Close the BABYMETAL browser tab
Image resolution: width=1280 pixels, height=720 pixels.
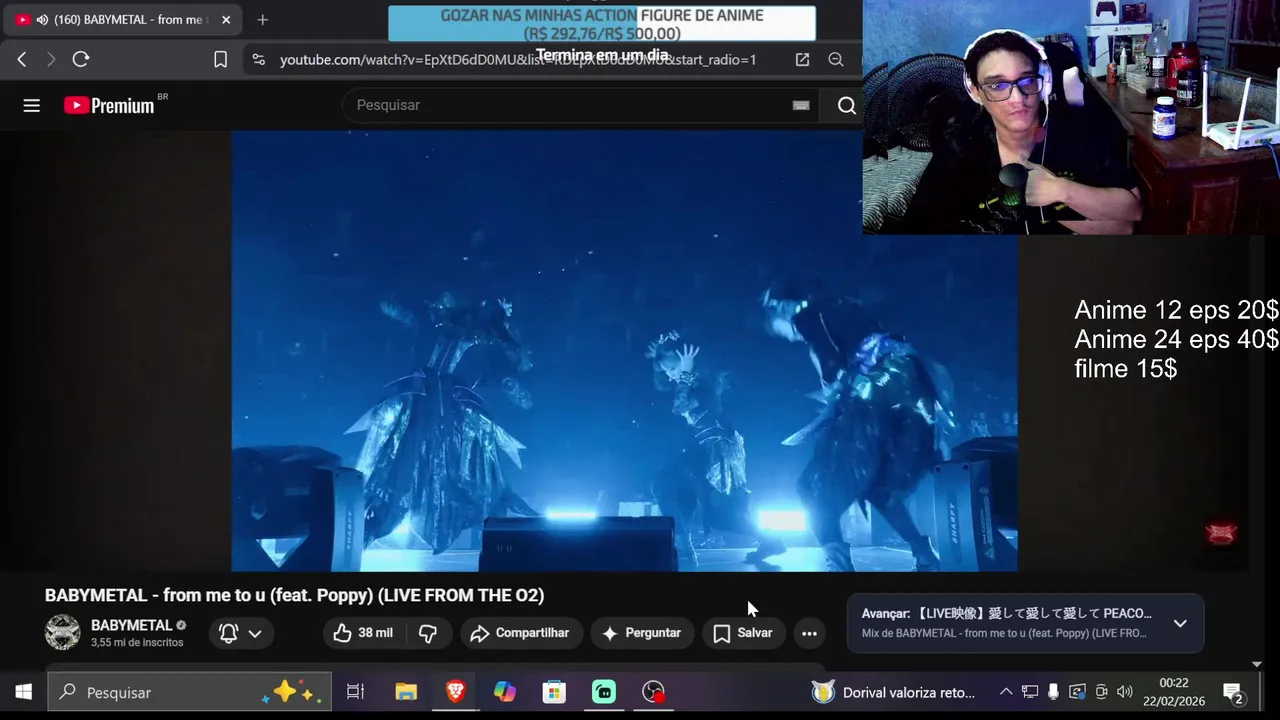(226, 20)
